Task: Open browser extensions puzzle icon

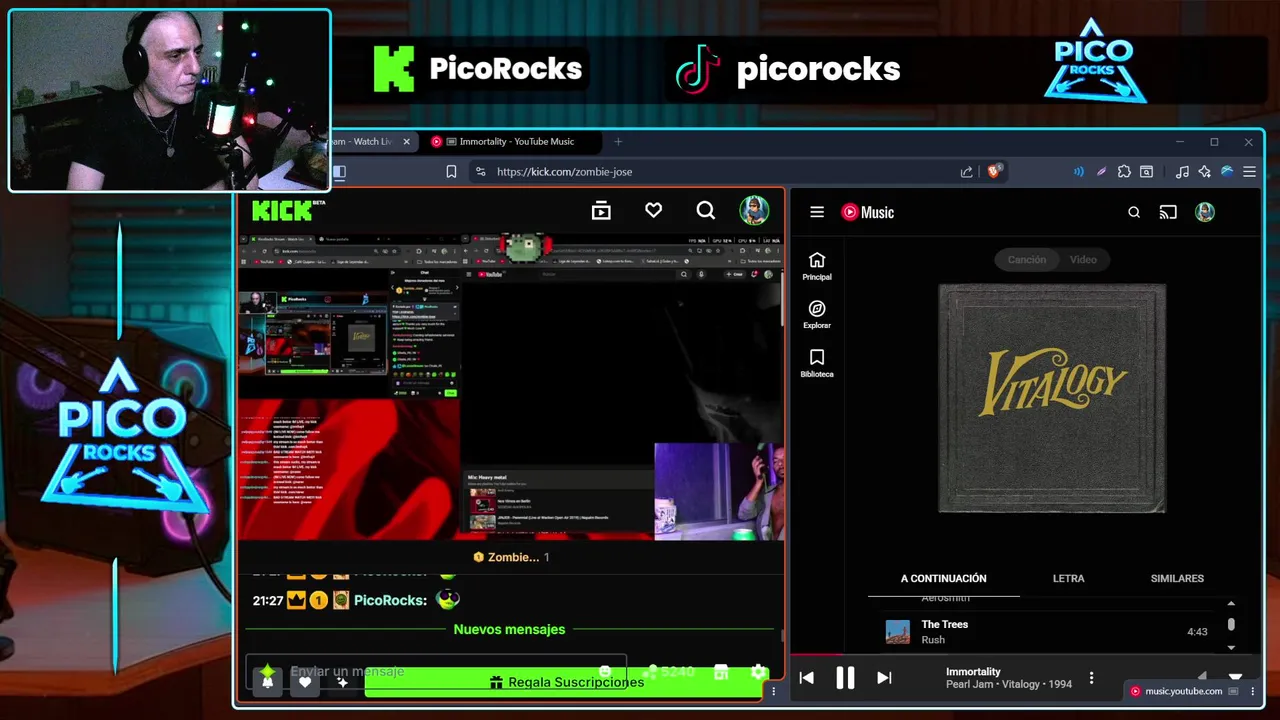Action: pos(1124,172)
